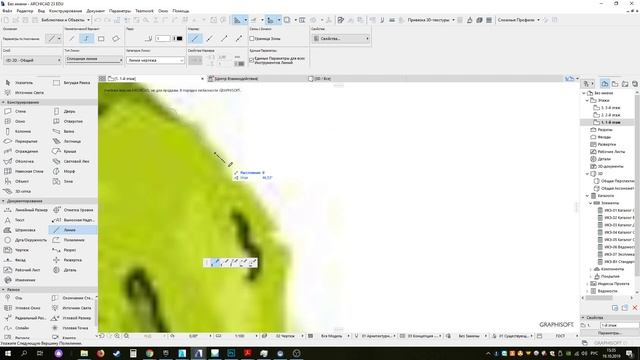The image size is (640, 360).
Task: Open Google Chrome from the taskbar
Action: (149, 353)
